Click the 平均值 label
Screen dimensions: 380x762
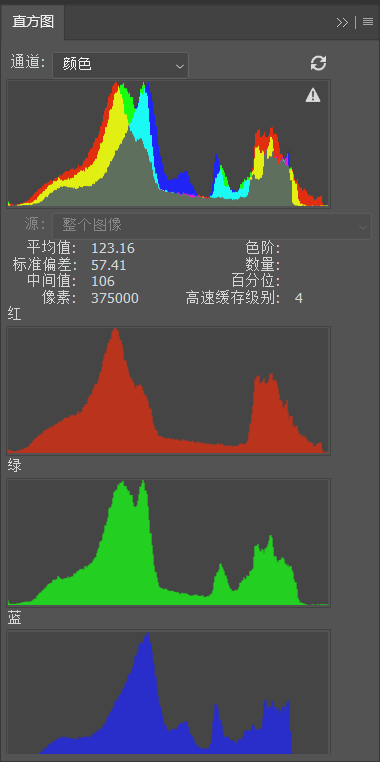(x=52, y=248)
